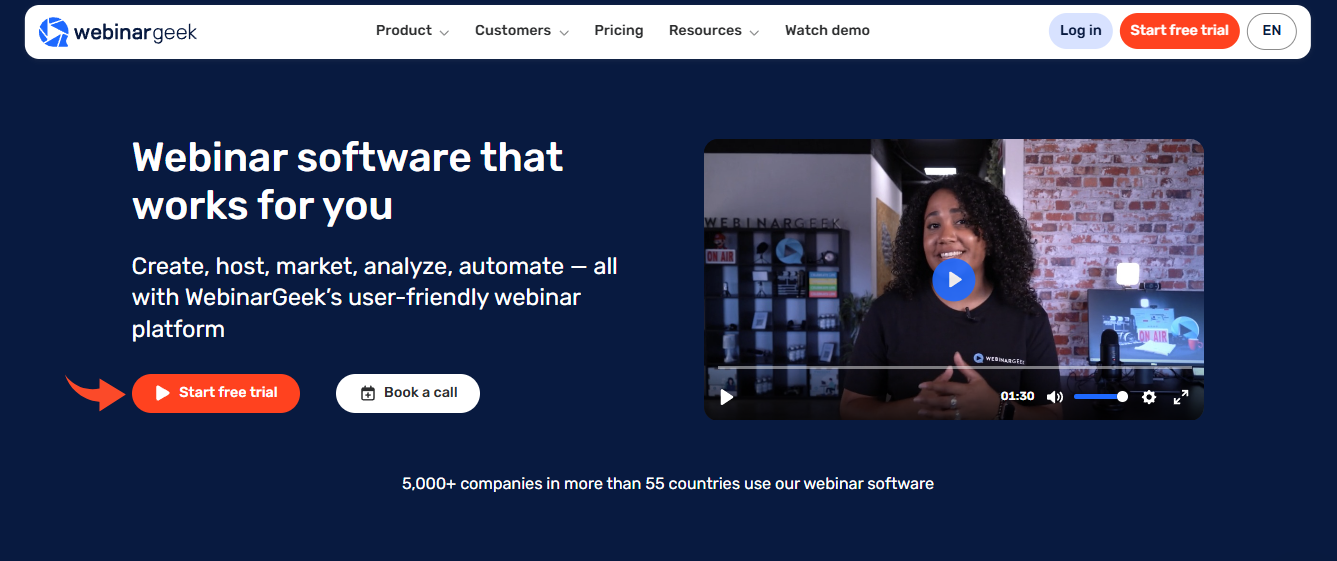Adjust the video volume slider
The image size is (1337, 561).
(x=1101, y=397)
